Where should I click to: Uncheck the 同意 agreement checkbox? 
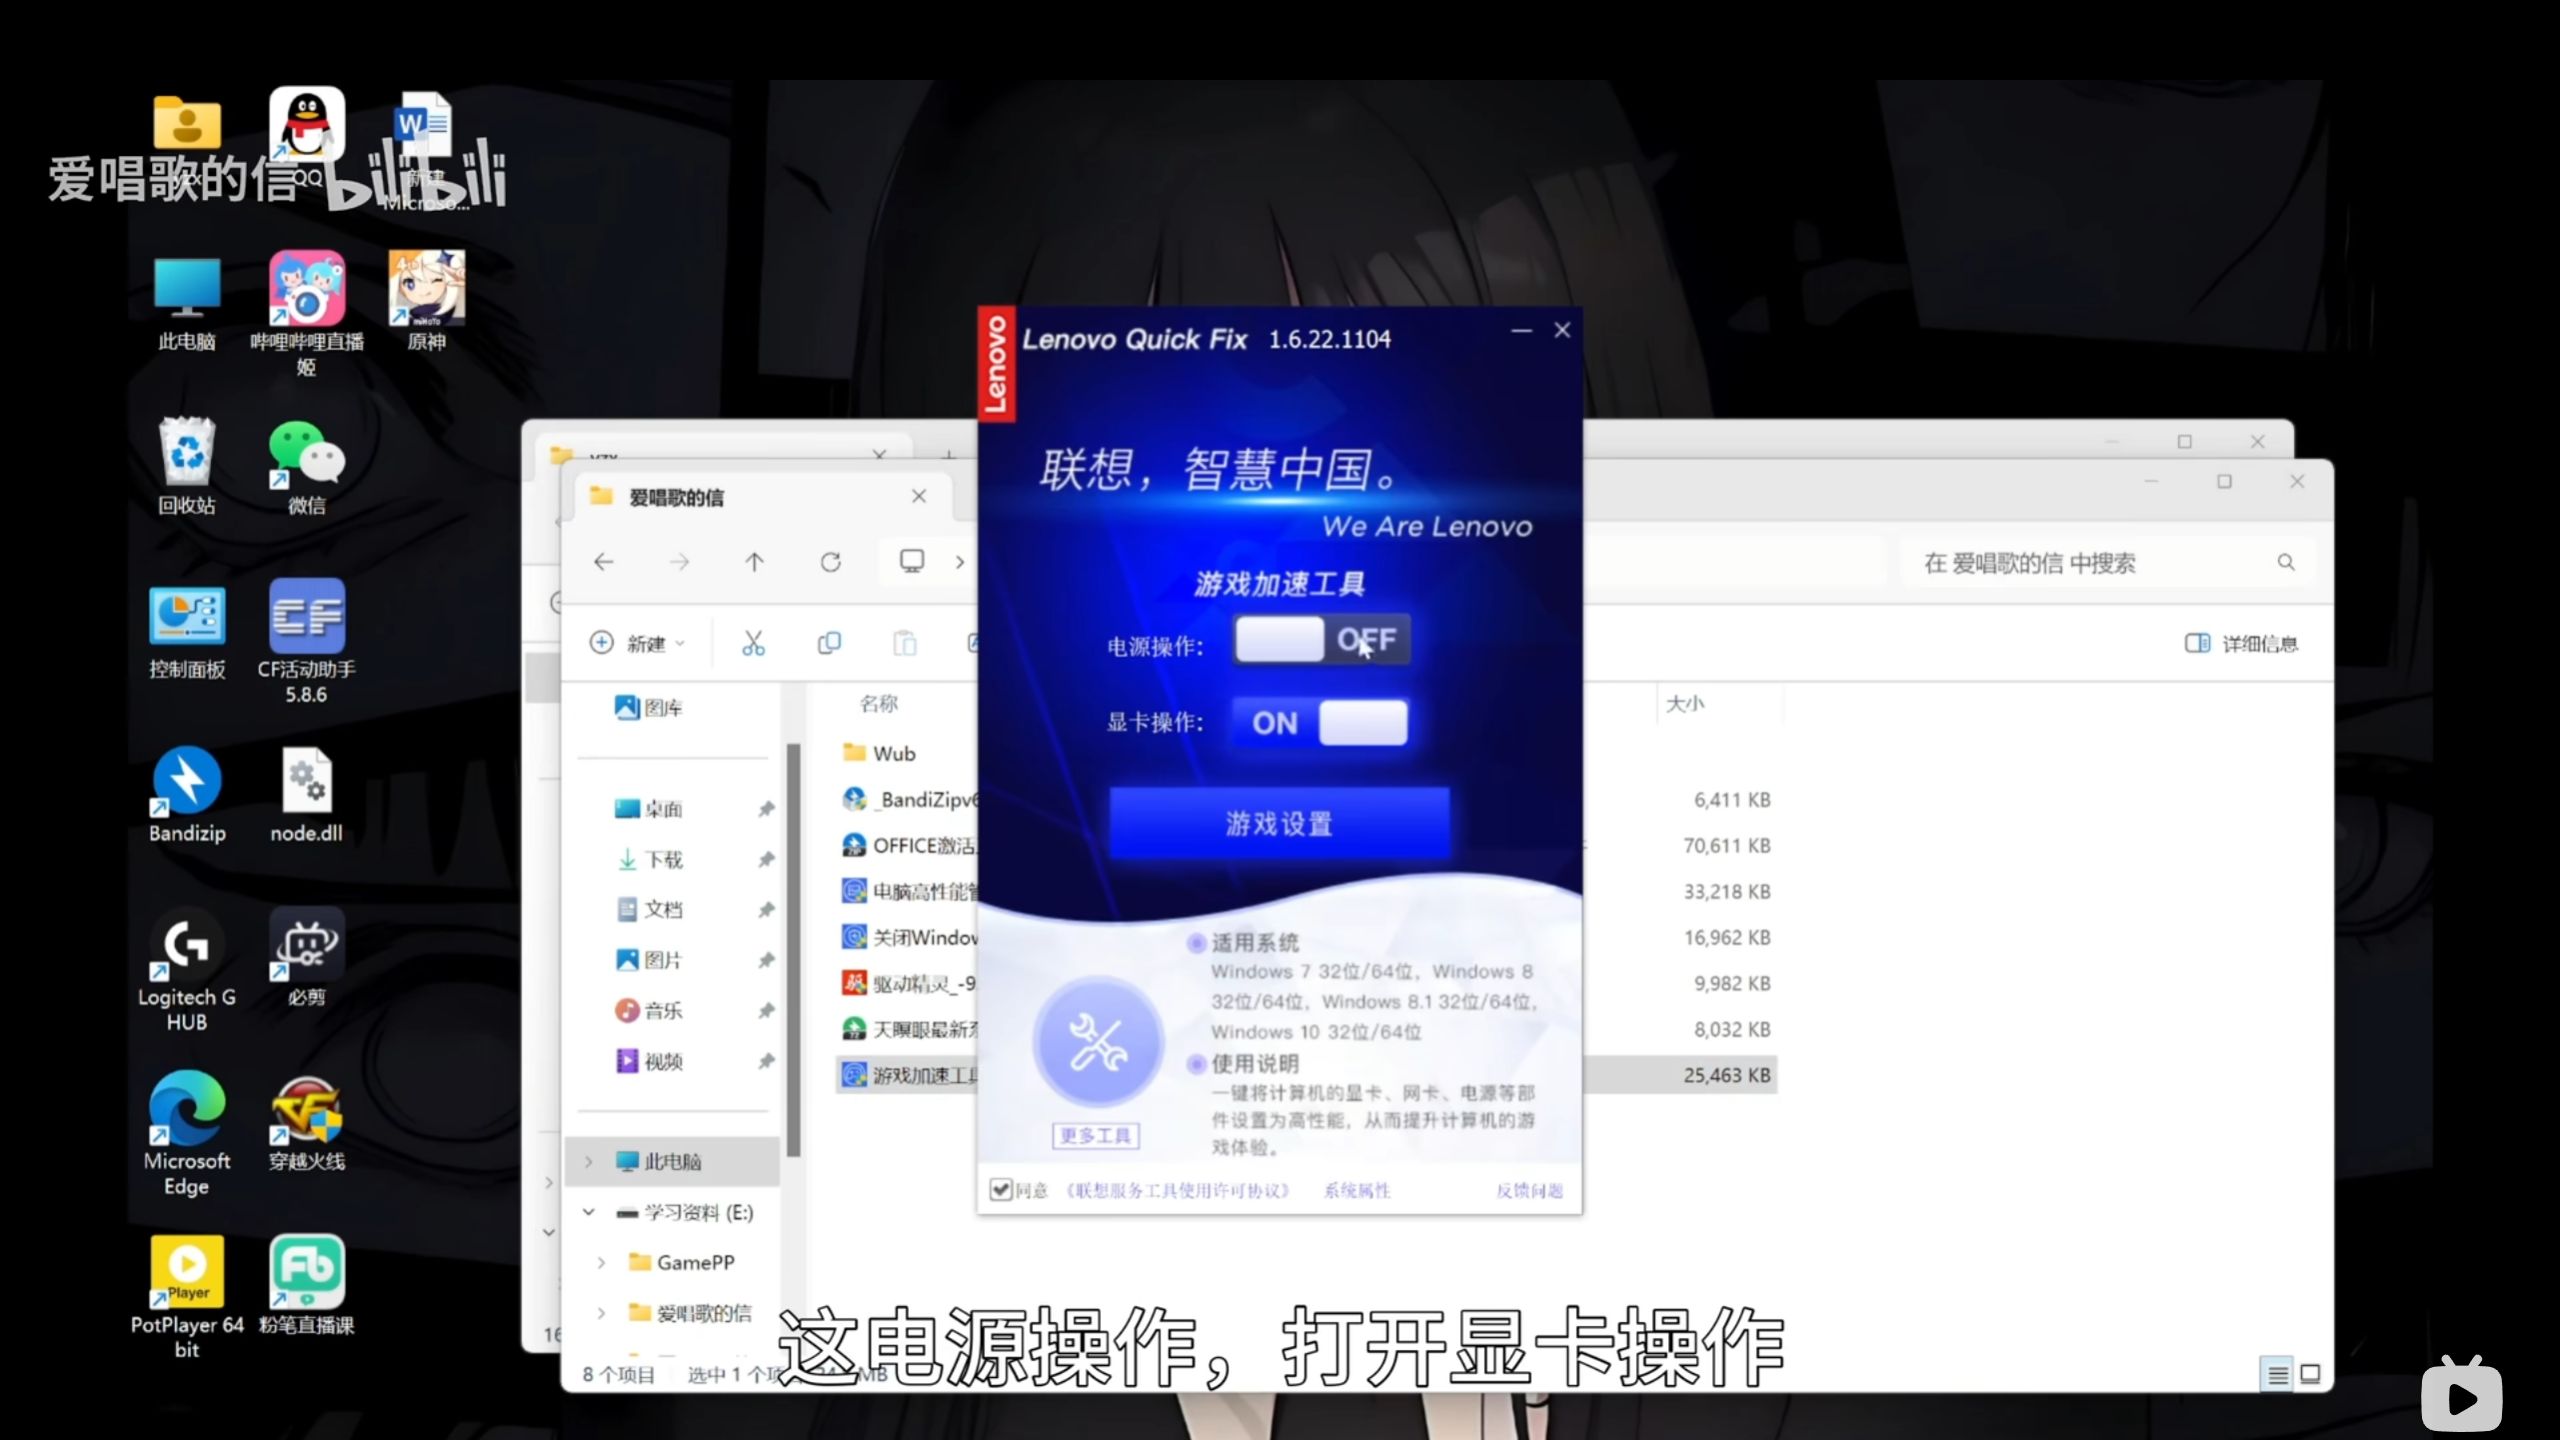coord(1000,1189)
